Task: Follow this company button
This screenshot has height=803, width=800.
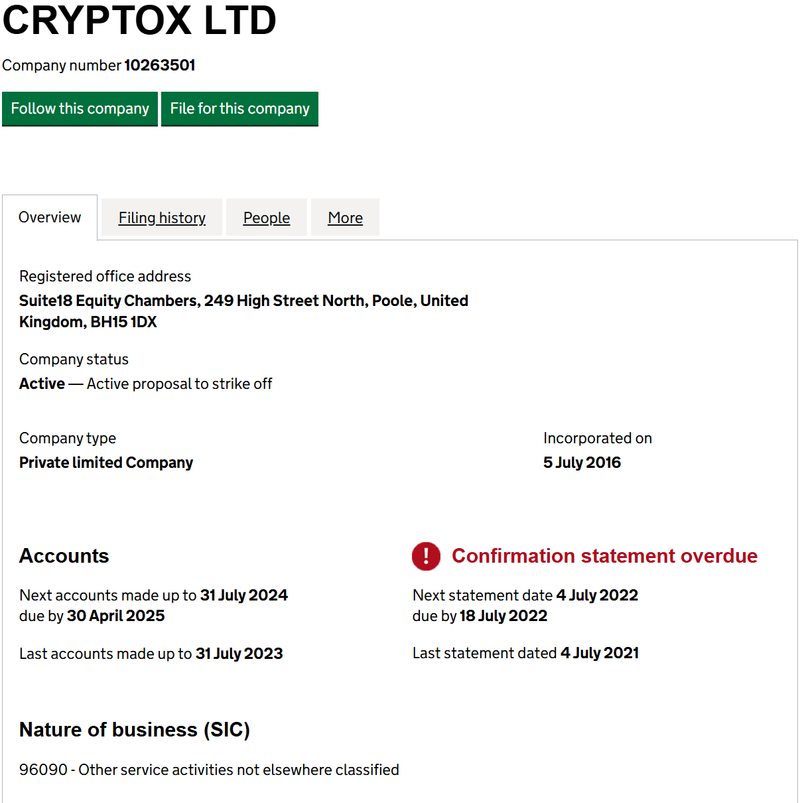Action: 80,109
